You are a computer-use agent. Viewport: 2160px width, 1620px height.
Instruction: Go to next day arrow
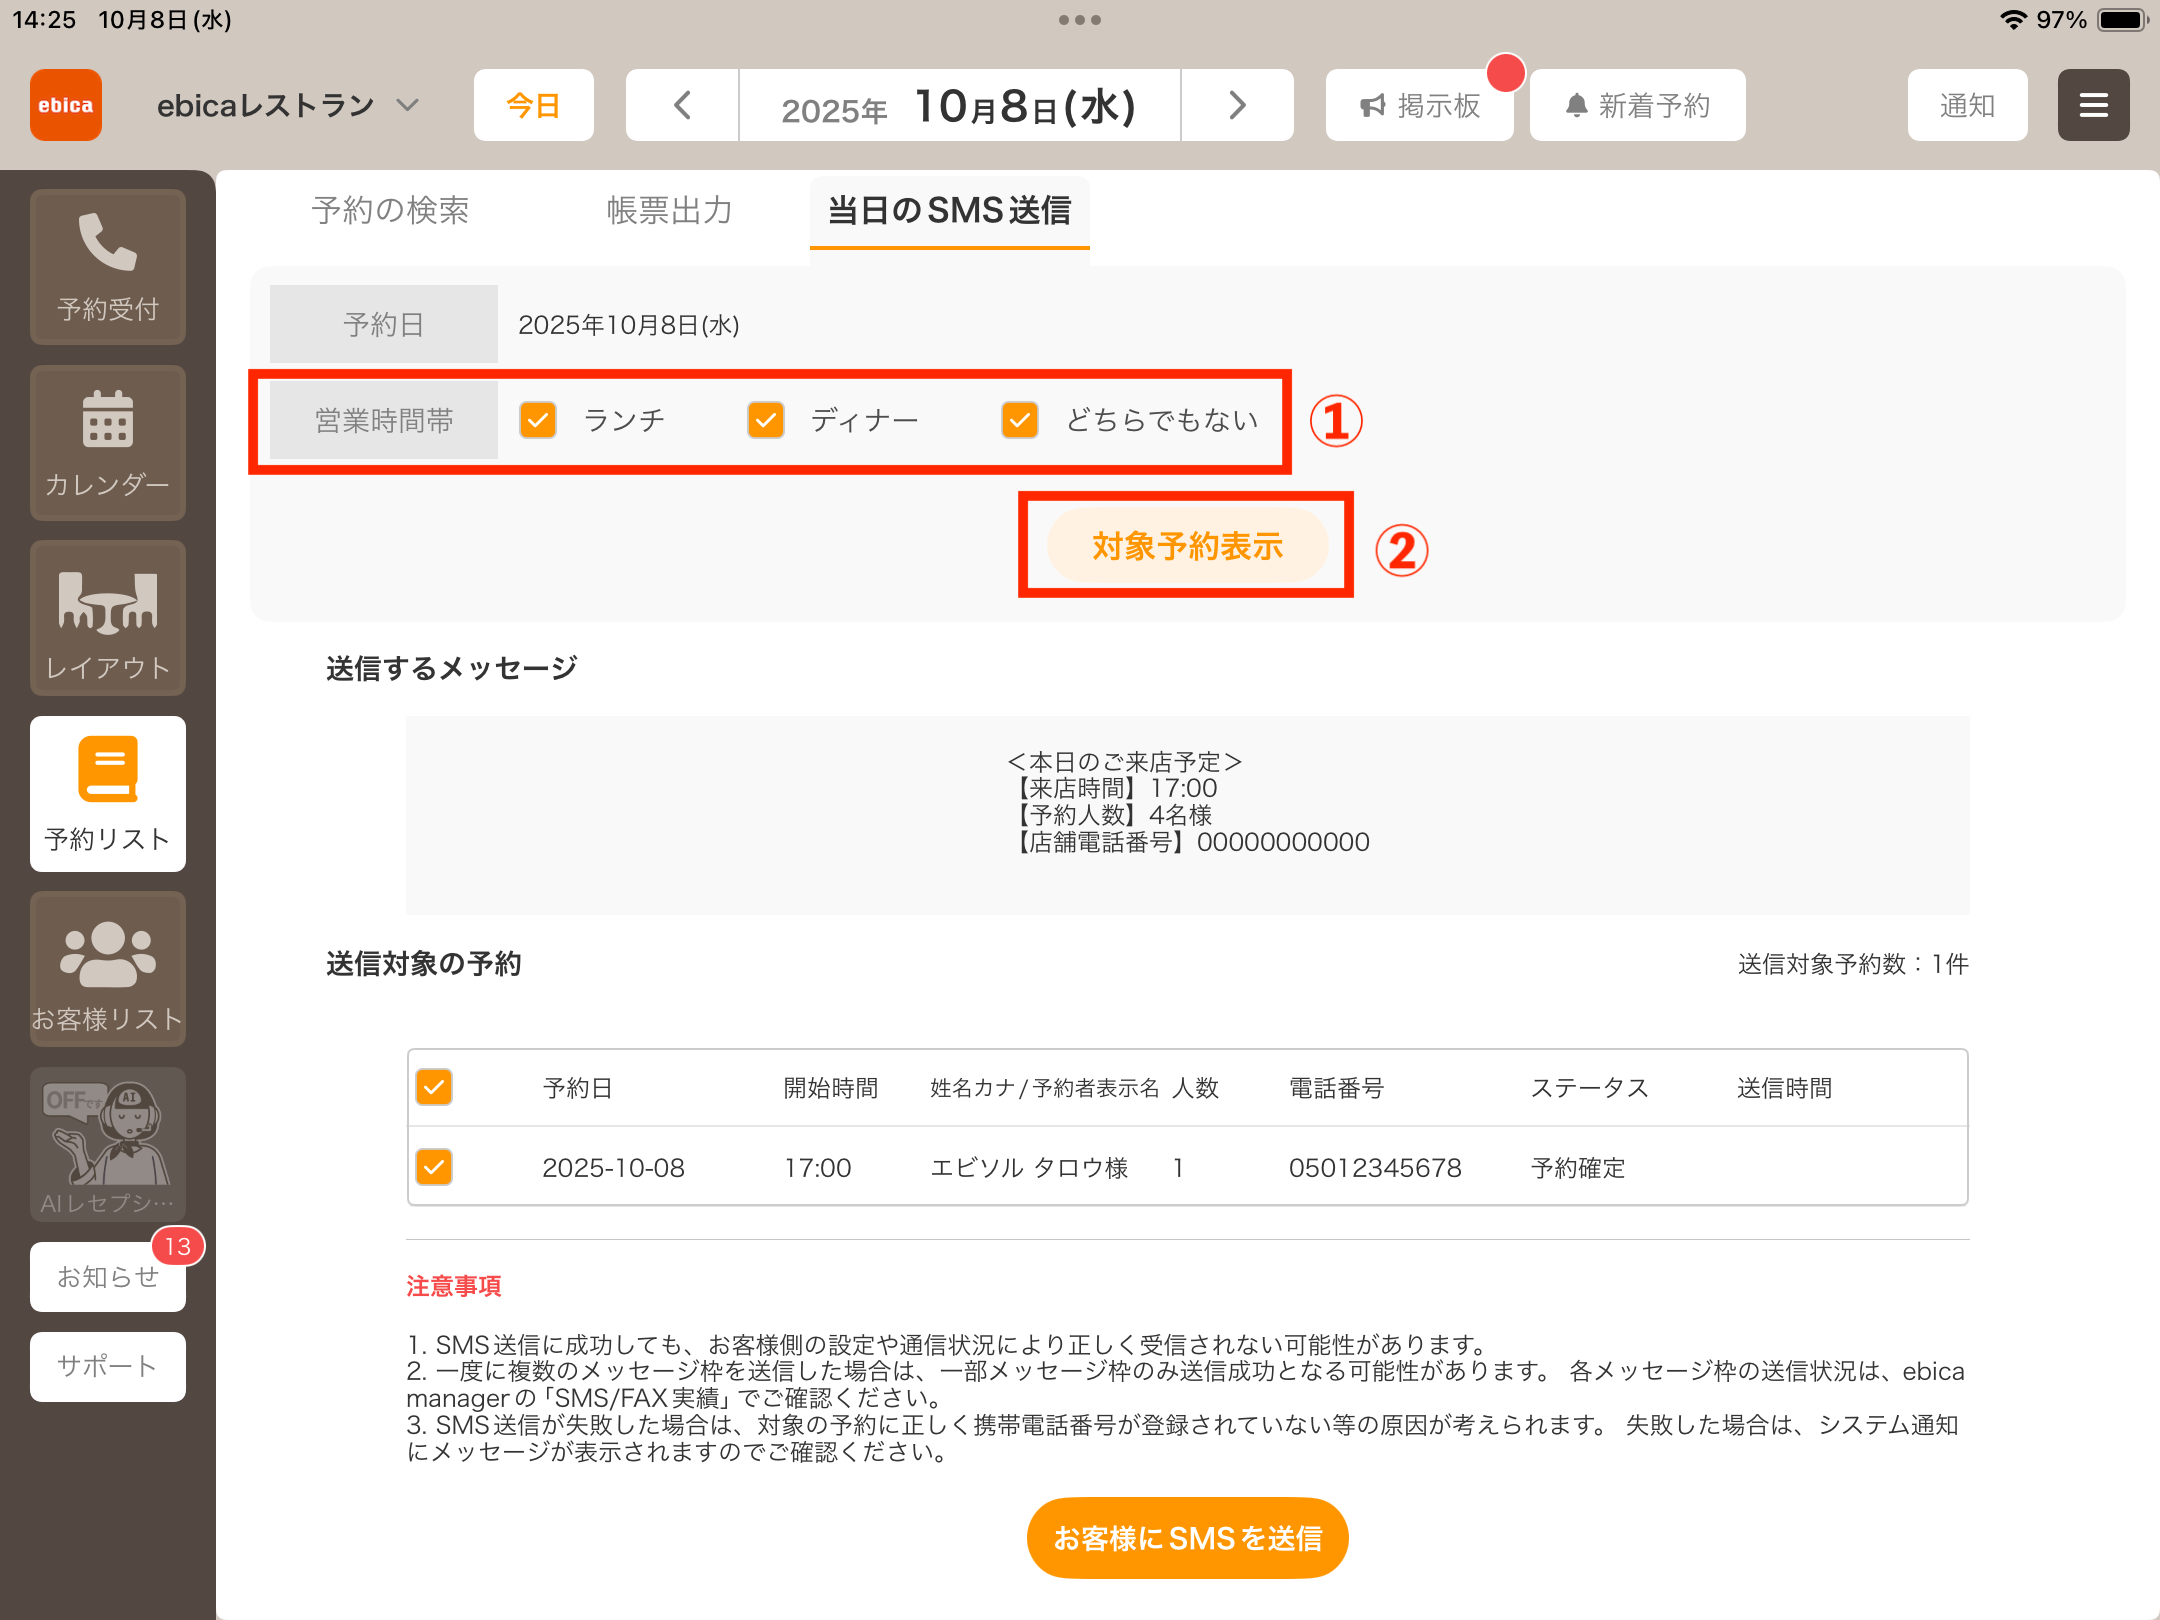1238,105
